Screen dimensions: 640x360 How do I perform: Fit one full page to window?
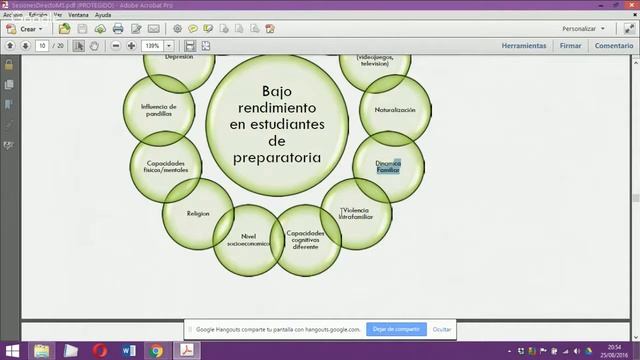(x=206, y=46)
